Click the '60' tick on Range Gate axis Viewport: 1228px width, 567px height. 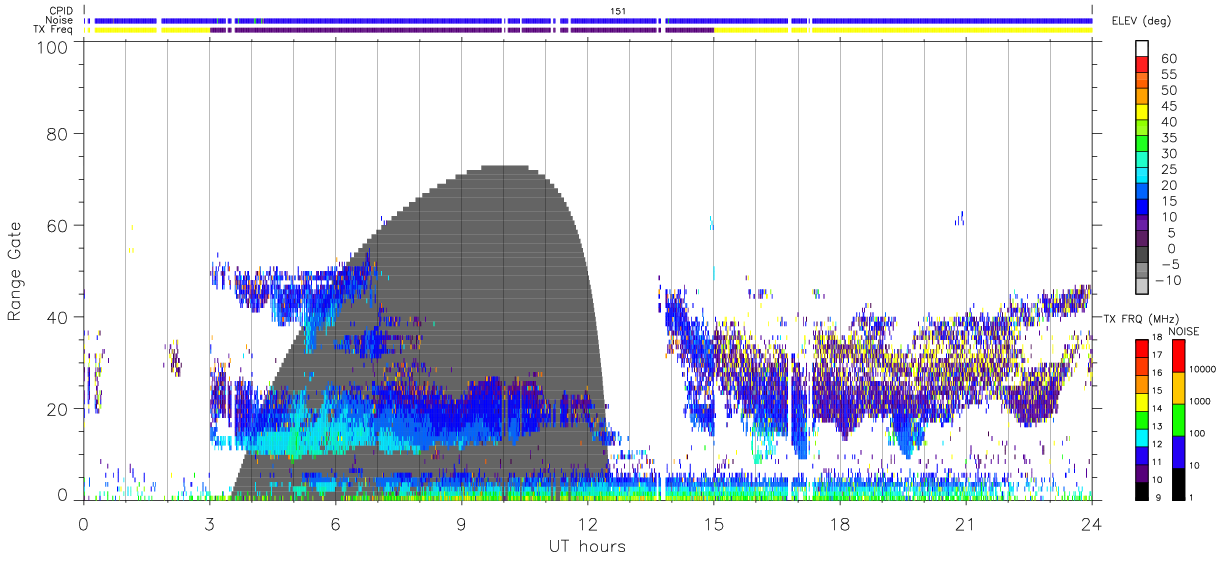[57, 226]
